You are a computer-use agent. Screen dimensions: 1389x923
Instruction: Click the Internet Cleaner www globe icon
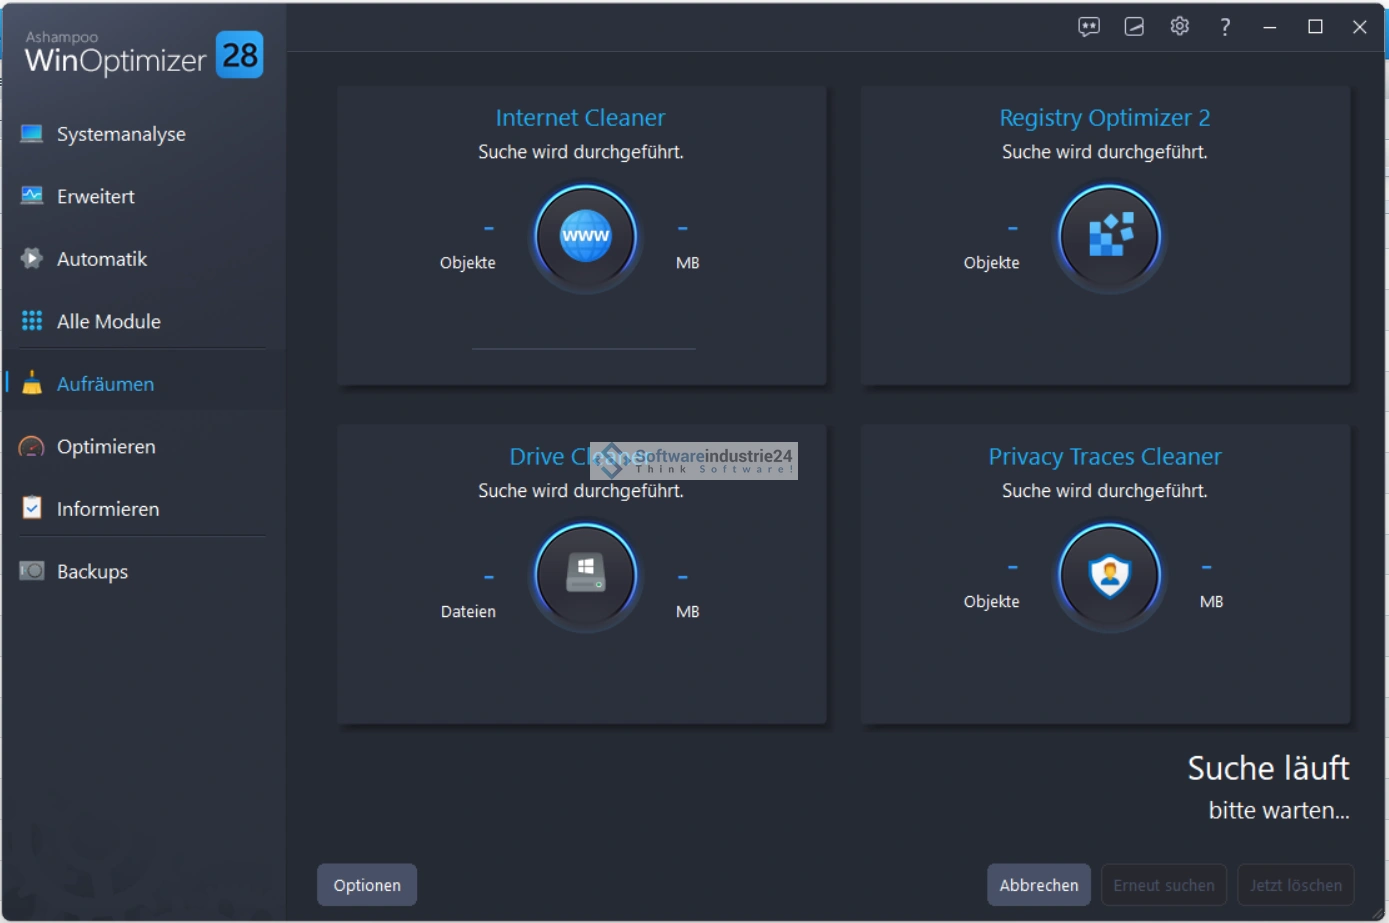(x=585, y=237)
